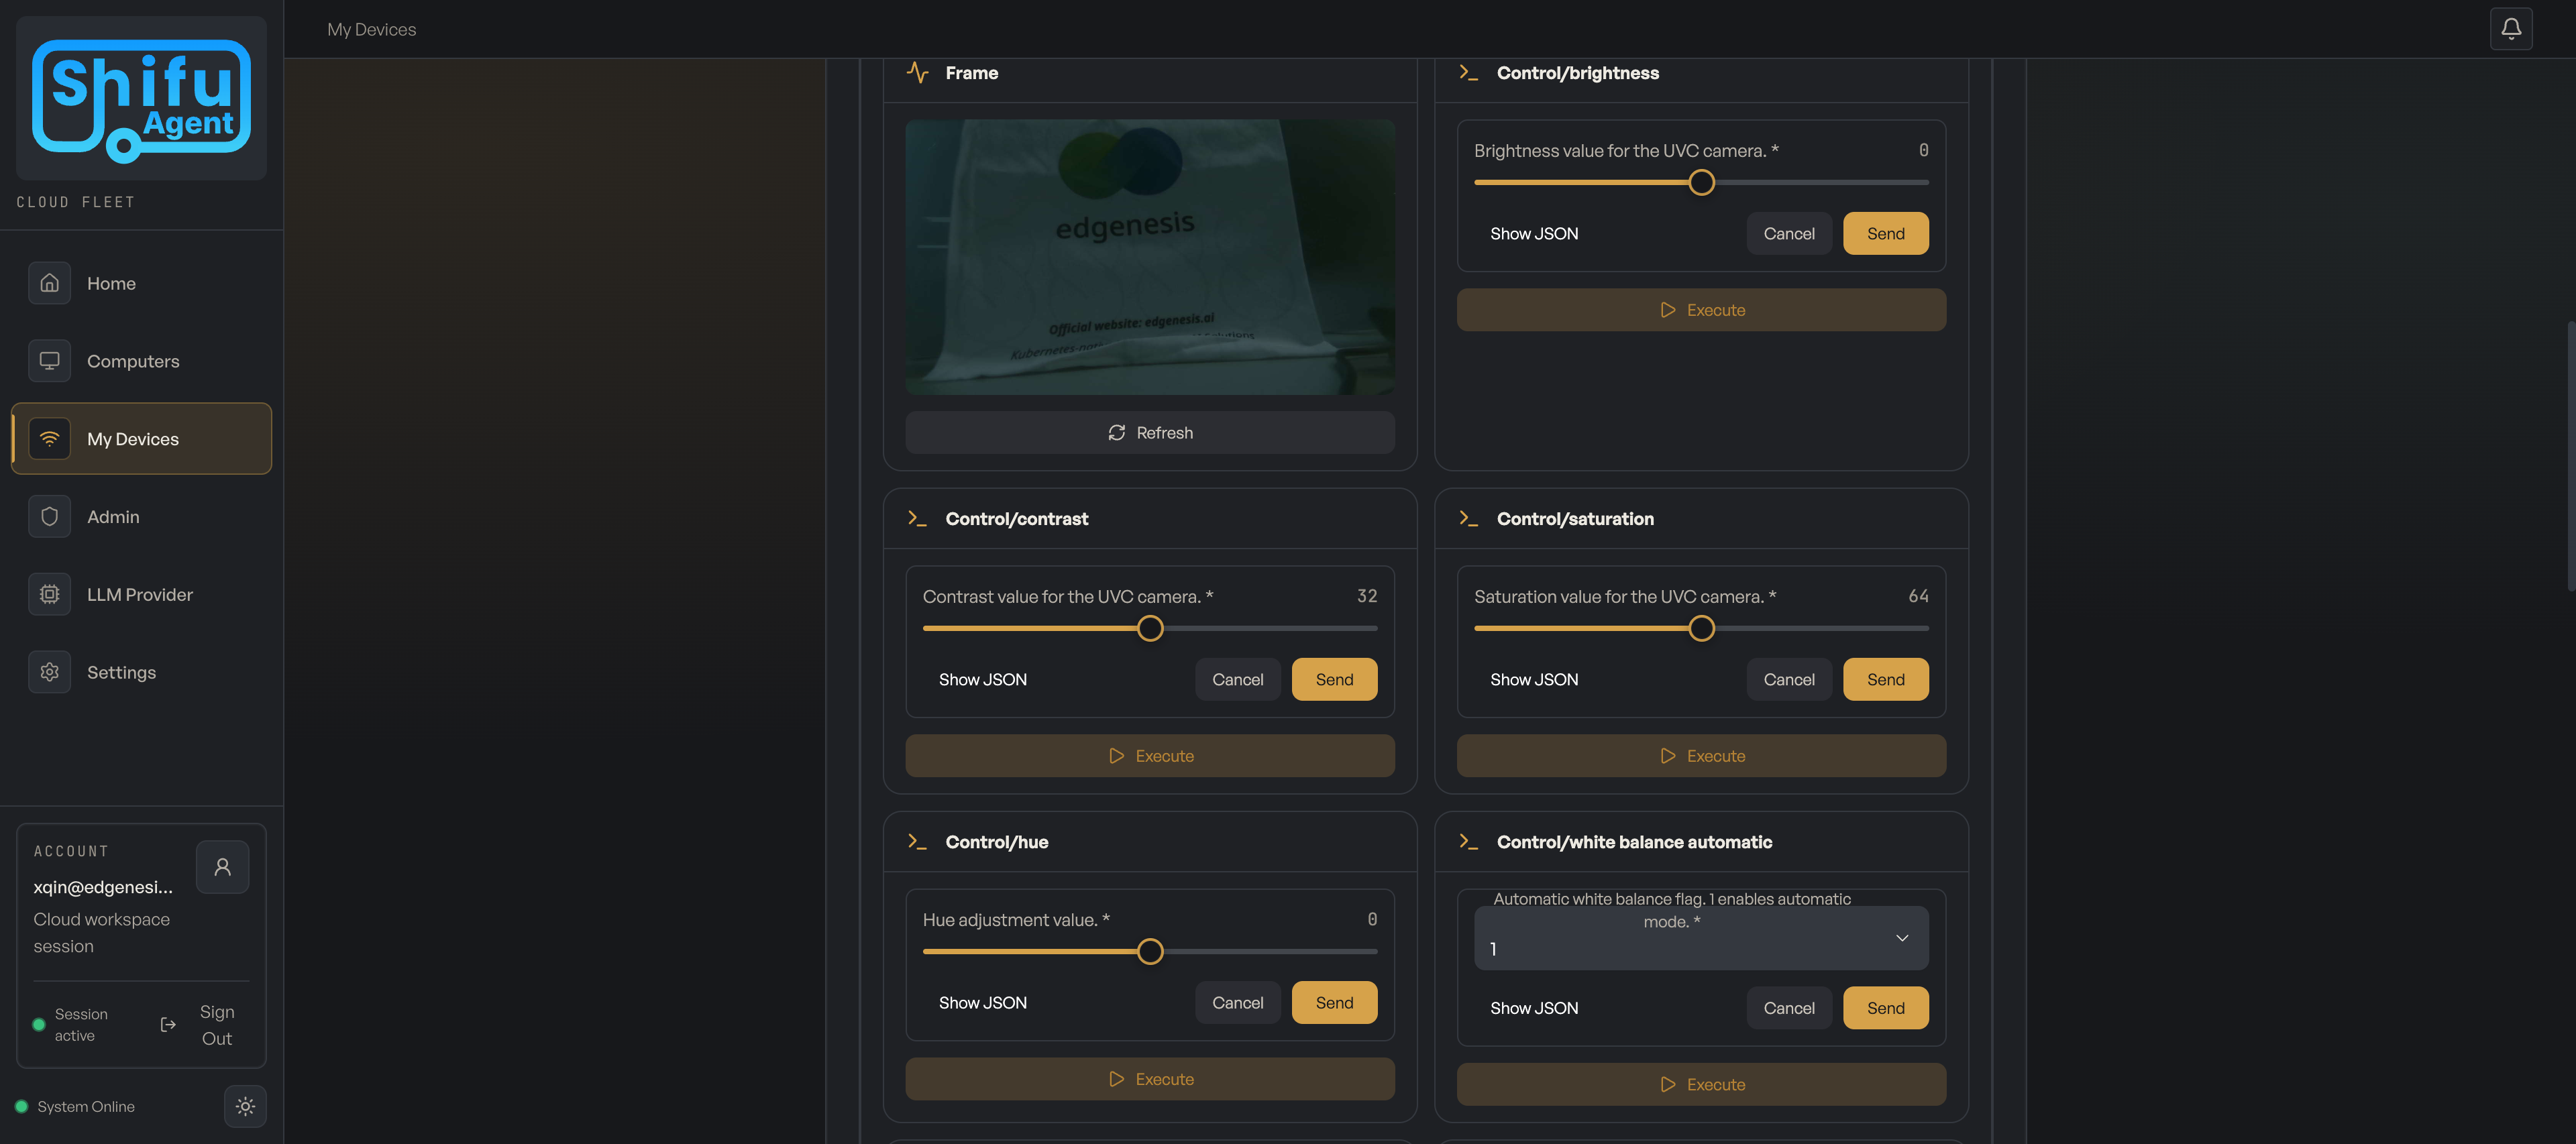Click the Admin shield icon

[x=49, y=516]
